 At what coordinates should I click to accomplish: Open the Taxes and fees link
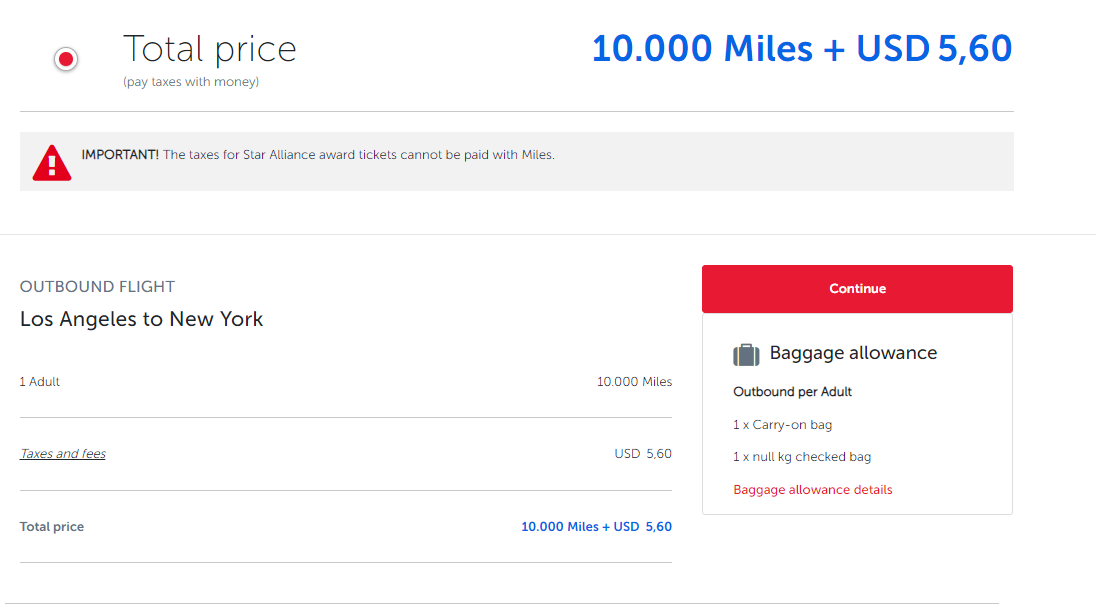pos(63,454)
